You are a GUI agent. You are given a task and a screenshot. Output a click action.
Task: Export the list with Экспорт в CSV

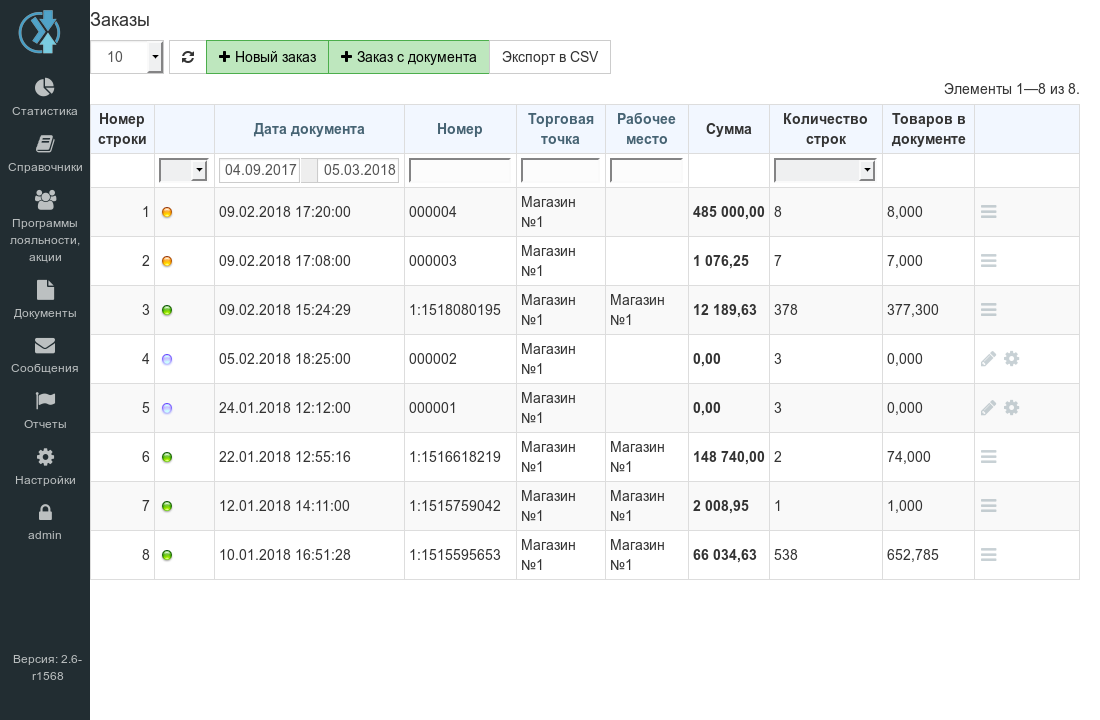tap(550, 57)
